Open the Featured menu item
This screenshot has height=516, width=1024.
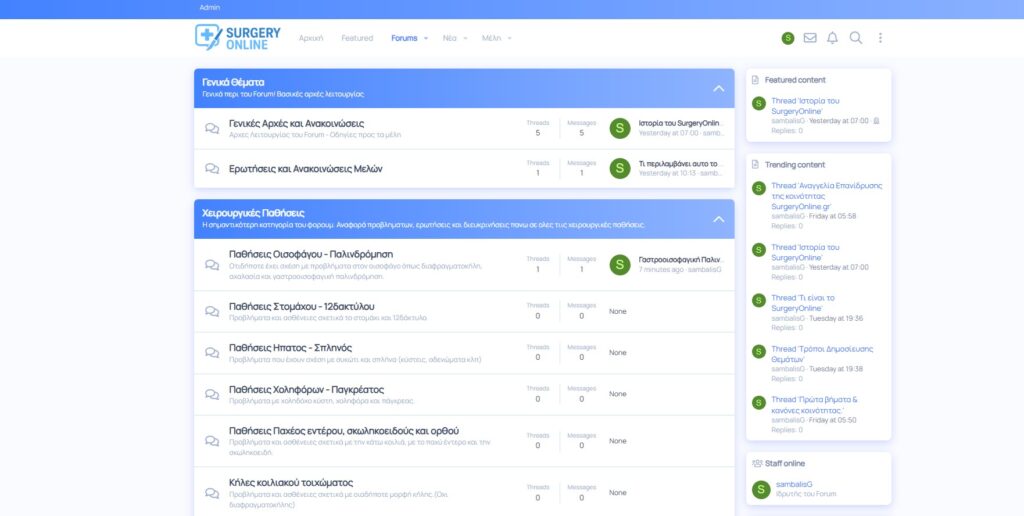[357, 38]
